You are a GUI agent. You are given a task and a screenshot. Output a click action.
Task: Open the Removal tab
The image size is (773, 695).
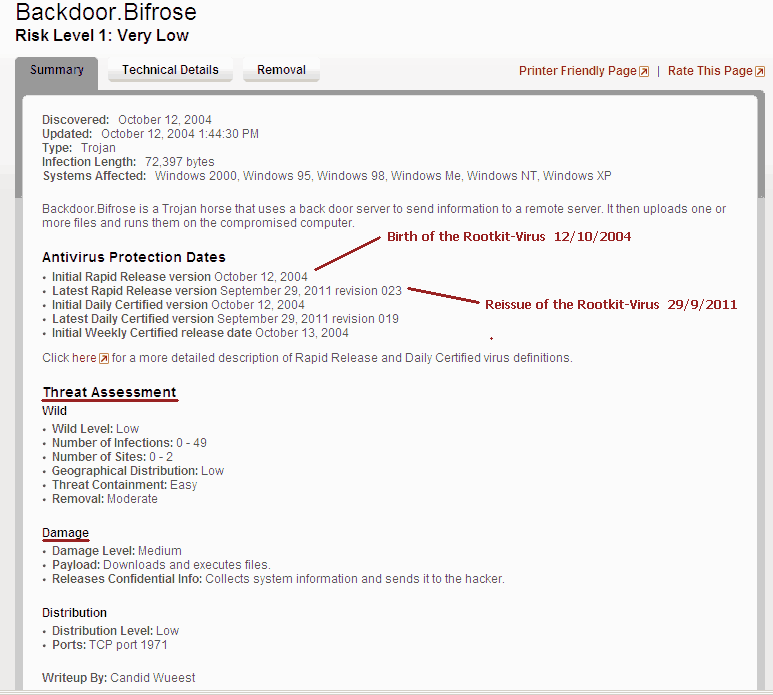[281, 71]
